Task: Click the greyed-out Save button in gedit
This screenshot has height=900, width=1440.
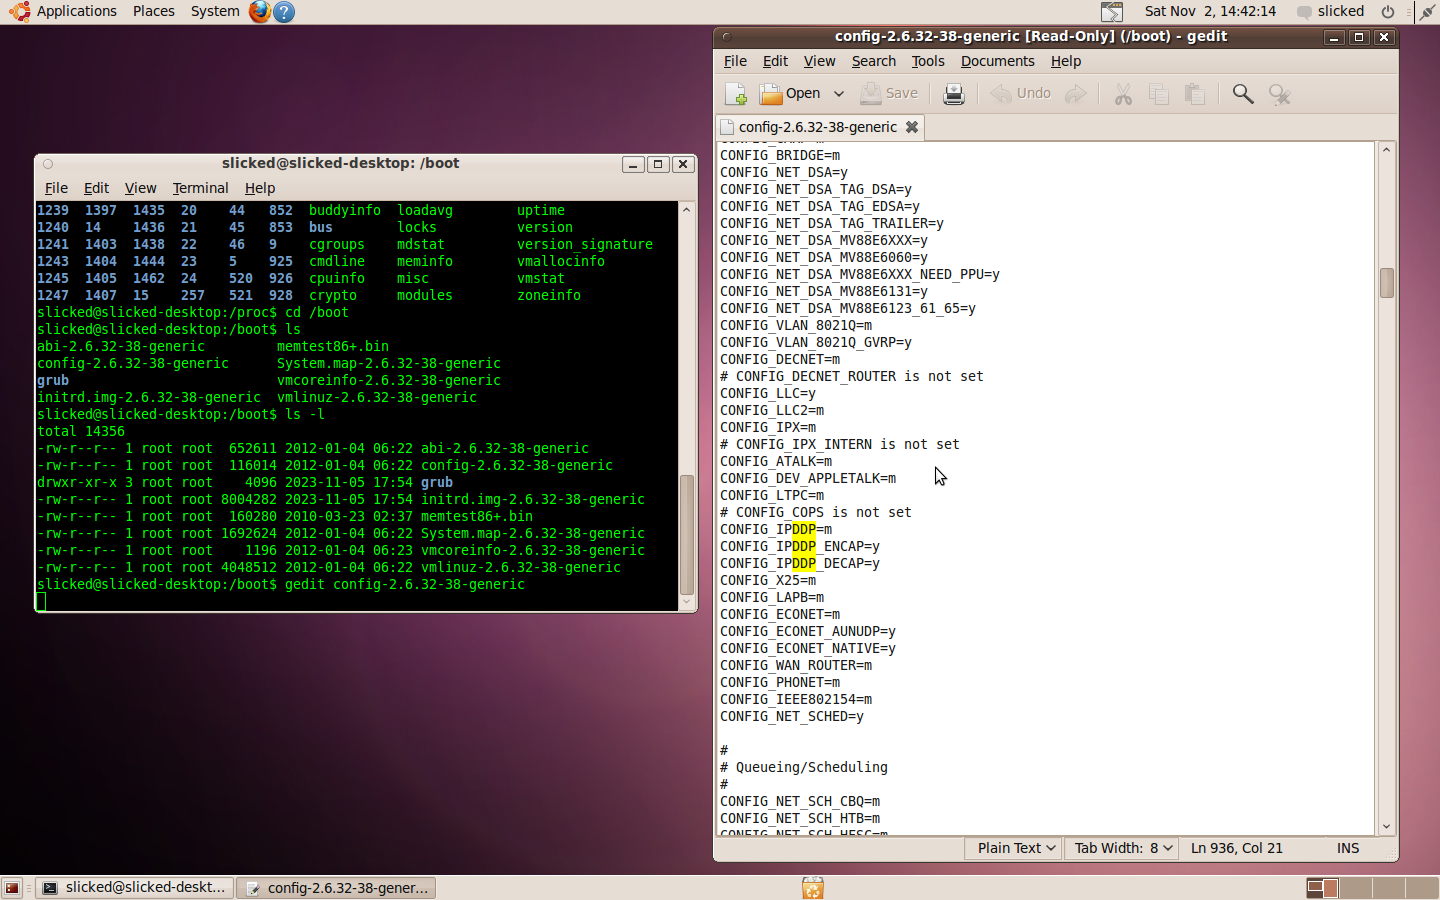Action: point(889,94)
